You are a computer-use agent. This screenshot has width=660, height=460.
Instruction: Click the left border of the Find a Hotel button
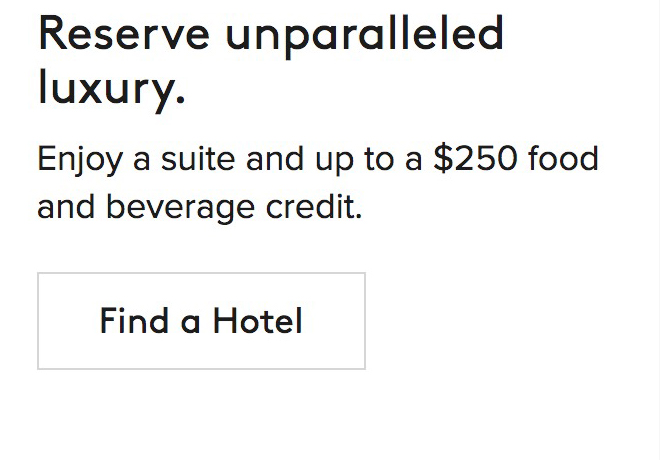click(x=38, y=321)
